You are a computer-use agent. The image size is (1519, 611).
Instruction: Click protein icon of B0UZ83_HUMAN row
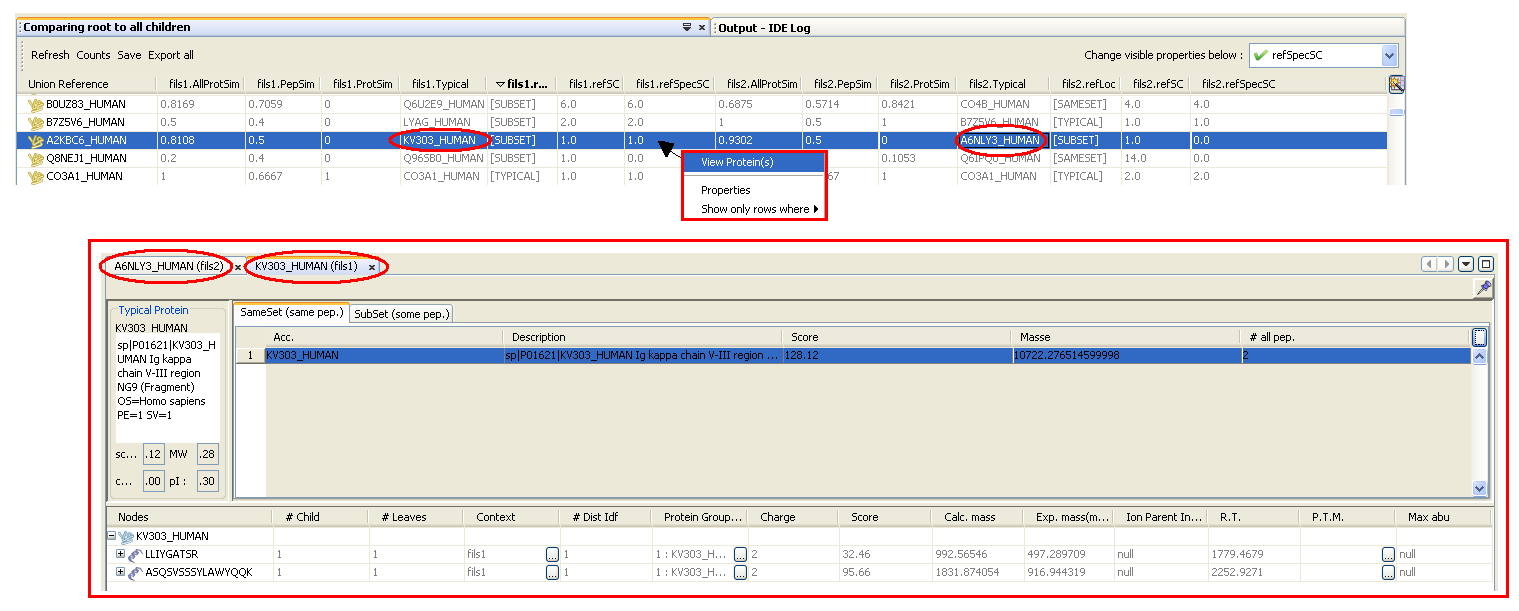[36, 104]
